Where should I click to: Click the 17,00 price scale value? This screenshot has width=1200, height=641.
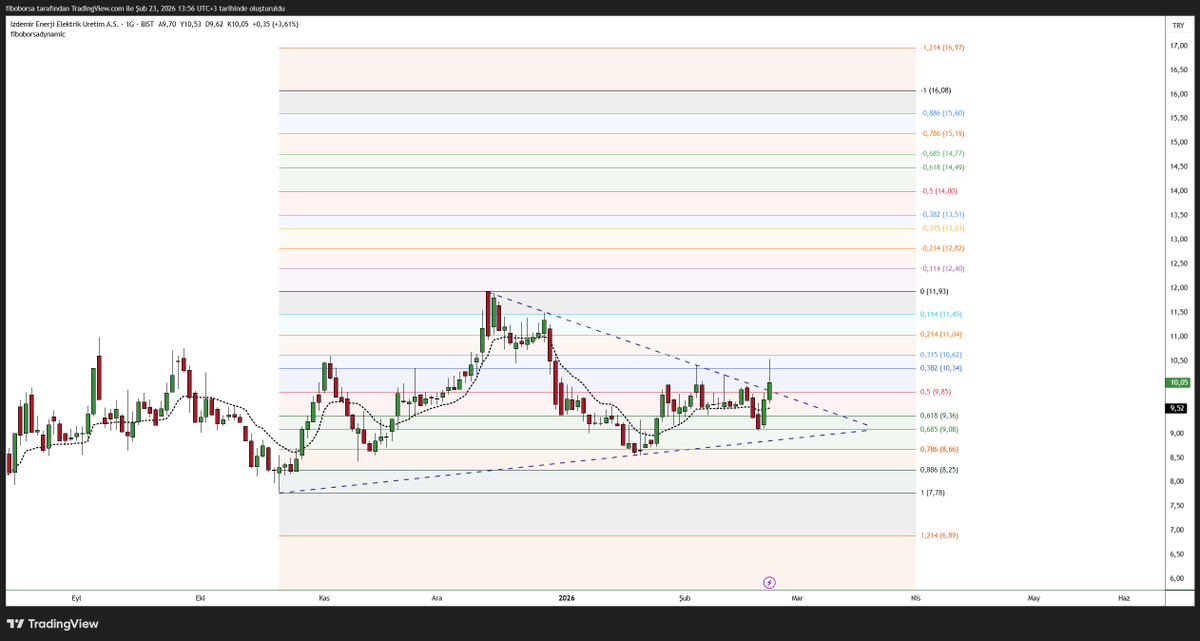click(1178, 46)
